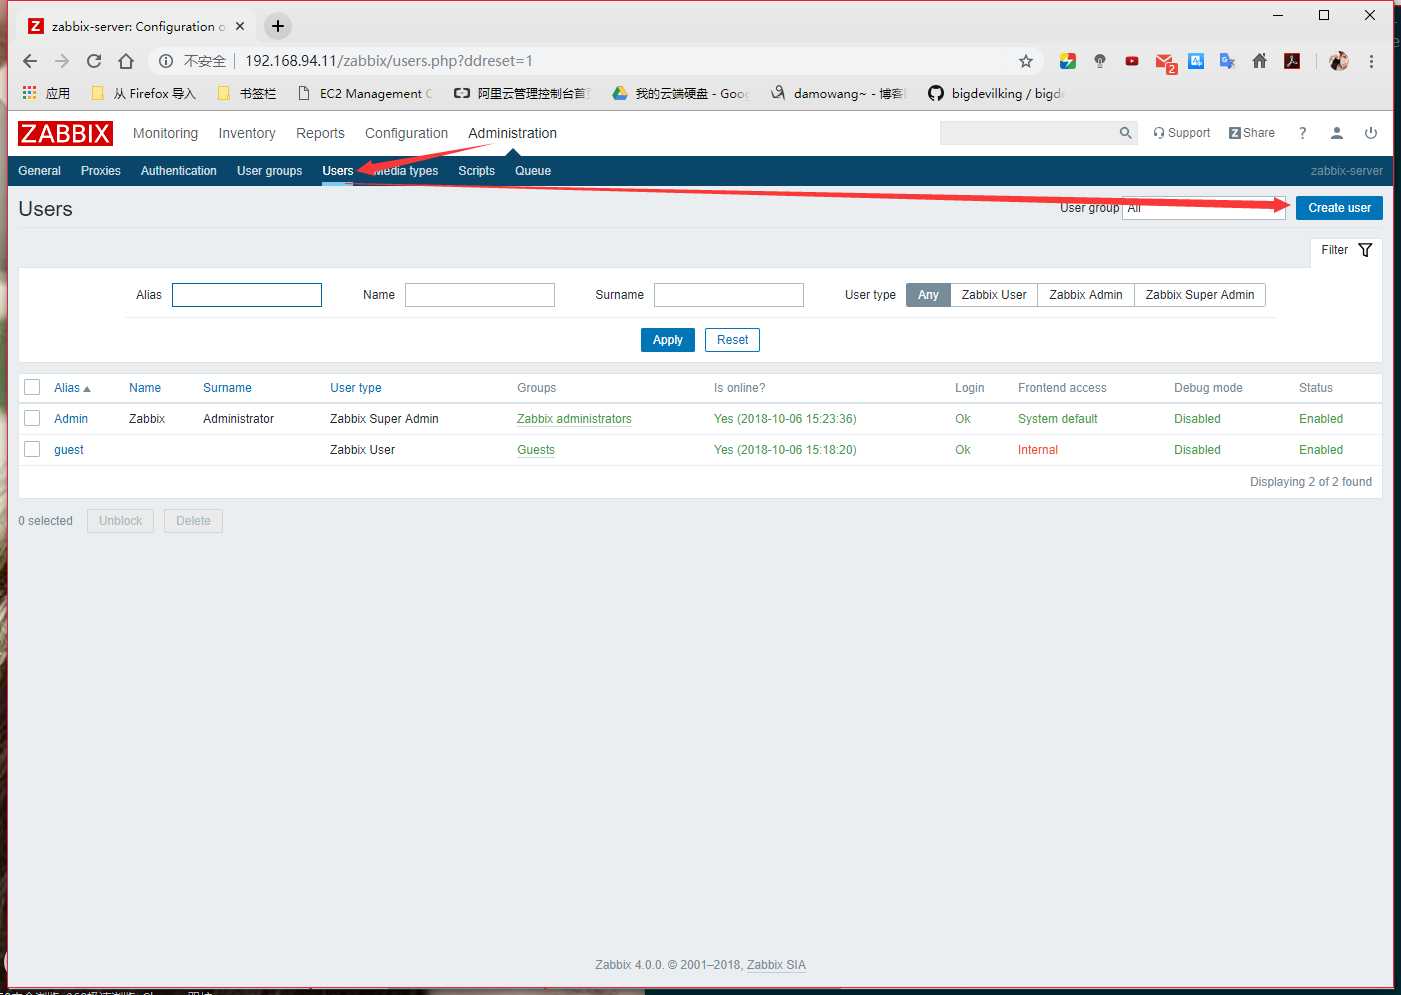View site information icon in address bar
The width and height of the screenshot is (1401, 995).
pos(166,61)
